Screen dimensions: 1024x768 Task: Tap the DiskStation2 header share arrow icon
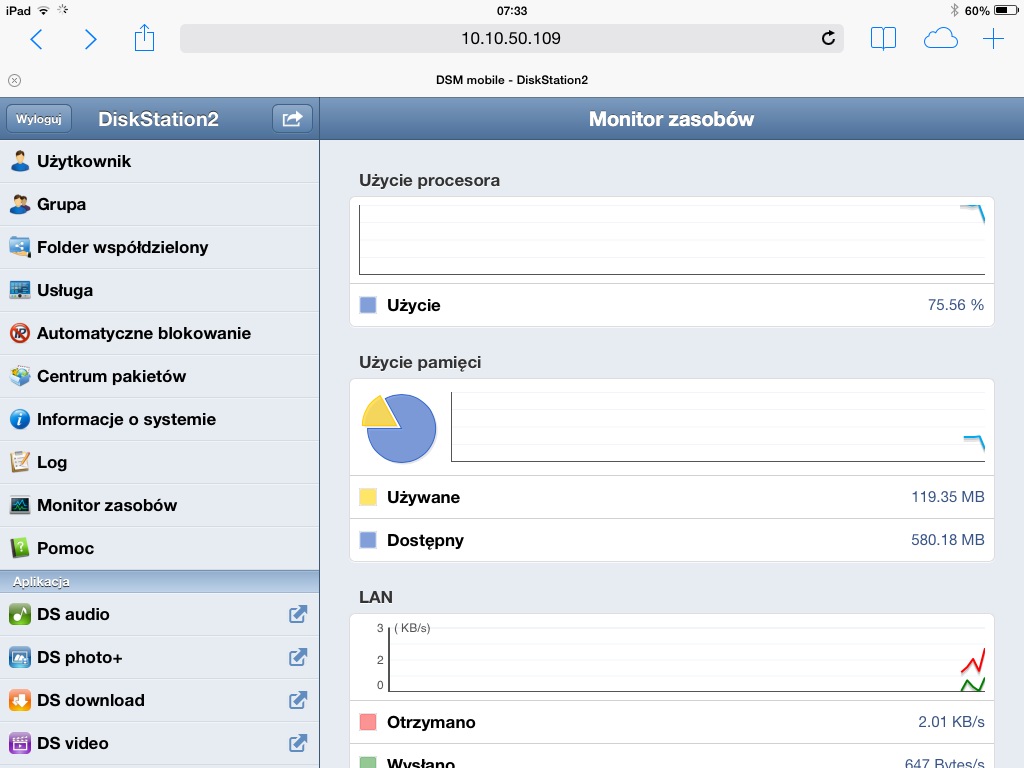292,119
